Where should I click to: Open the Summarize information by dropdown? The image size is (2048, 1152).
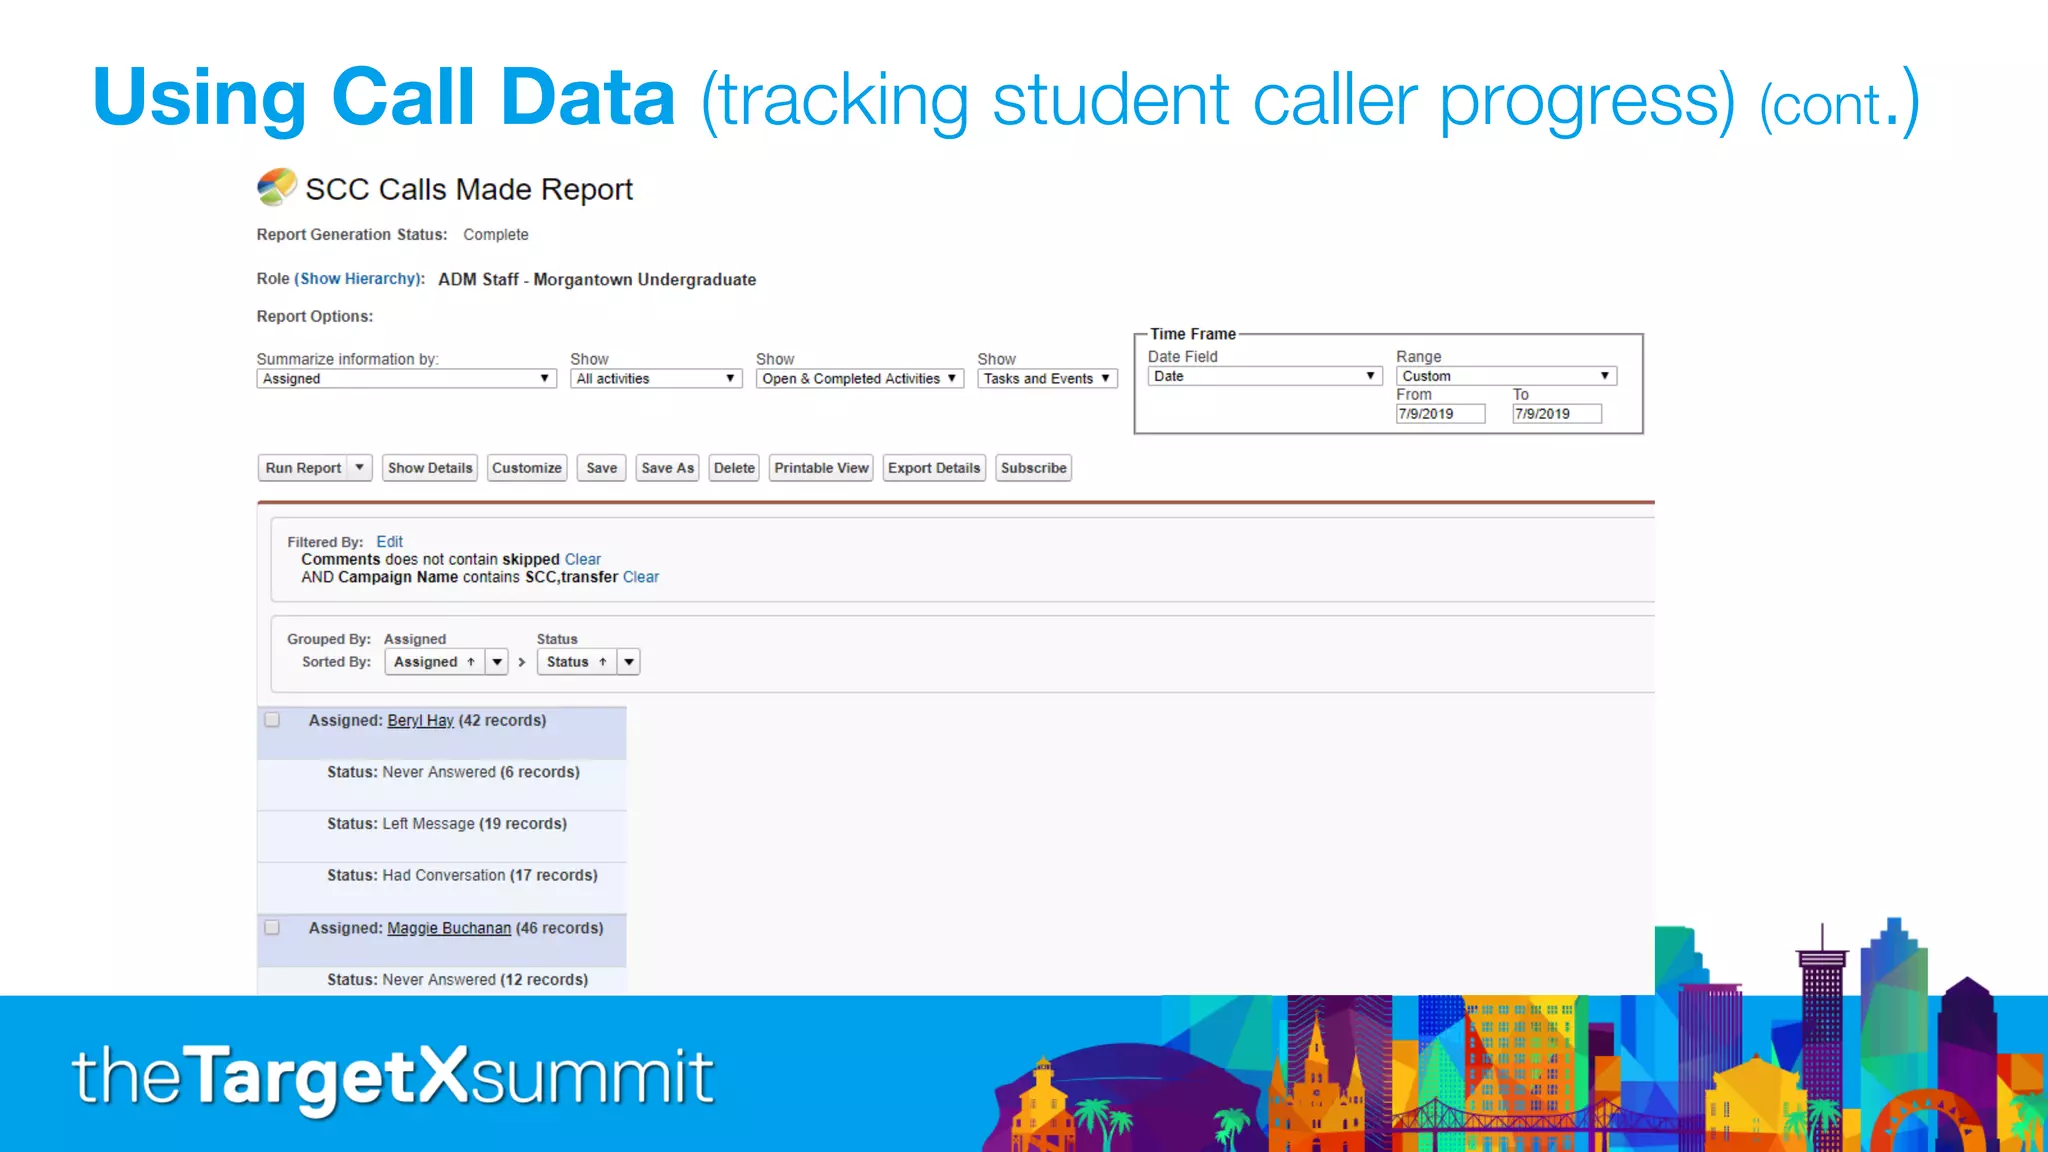coord(406,379)
